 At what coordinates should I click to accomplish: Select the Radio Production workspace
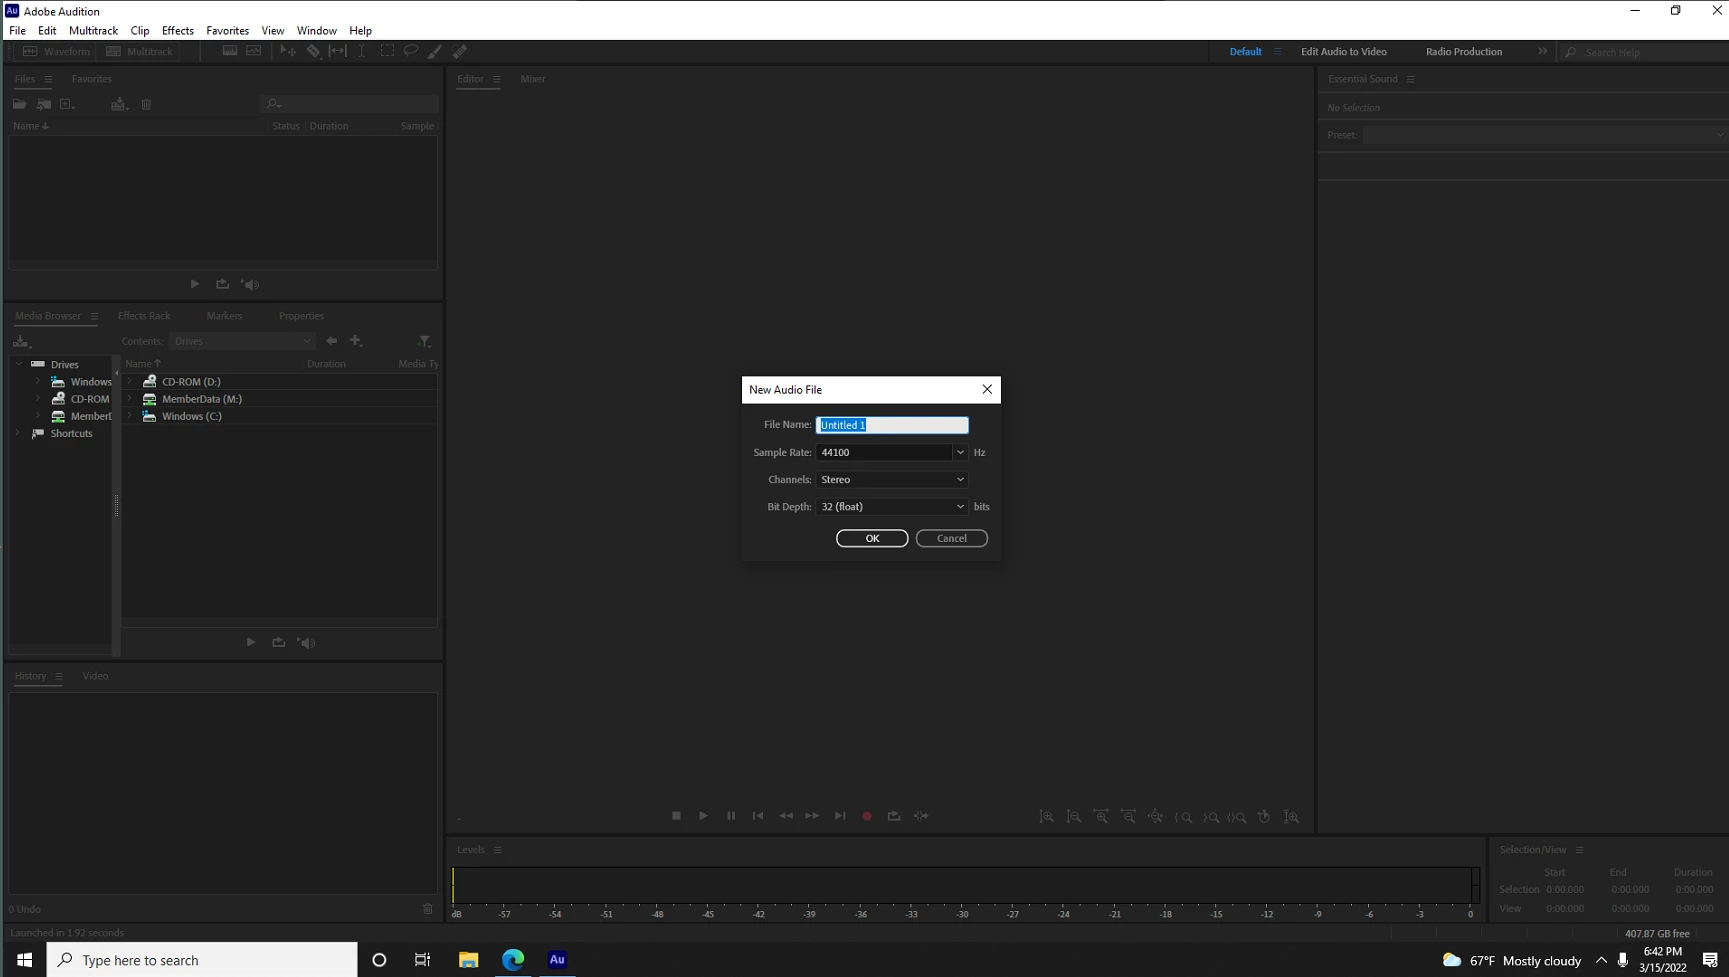click(1464, 52)
